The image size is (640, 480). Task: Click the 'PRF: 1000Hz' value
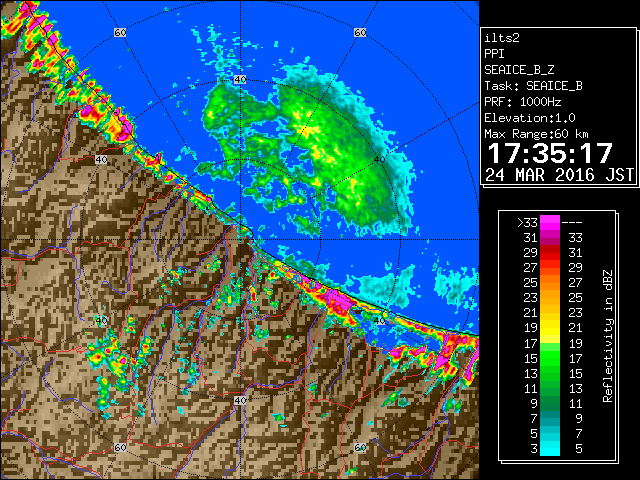click(522, 102)
